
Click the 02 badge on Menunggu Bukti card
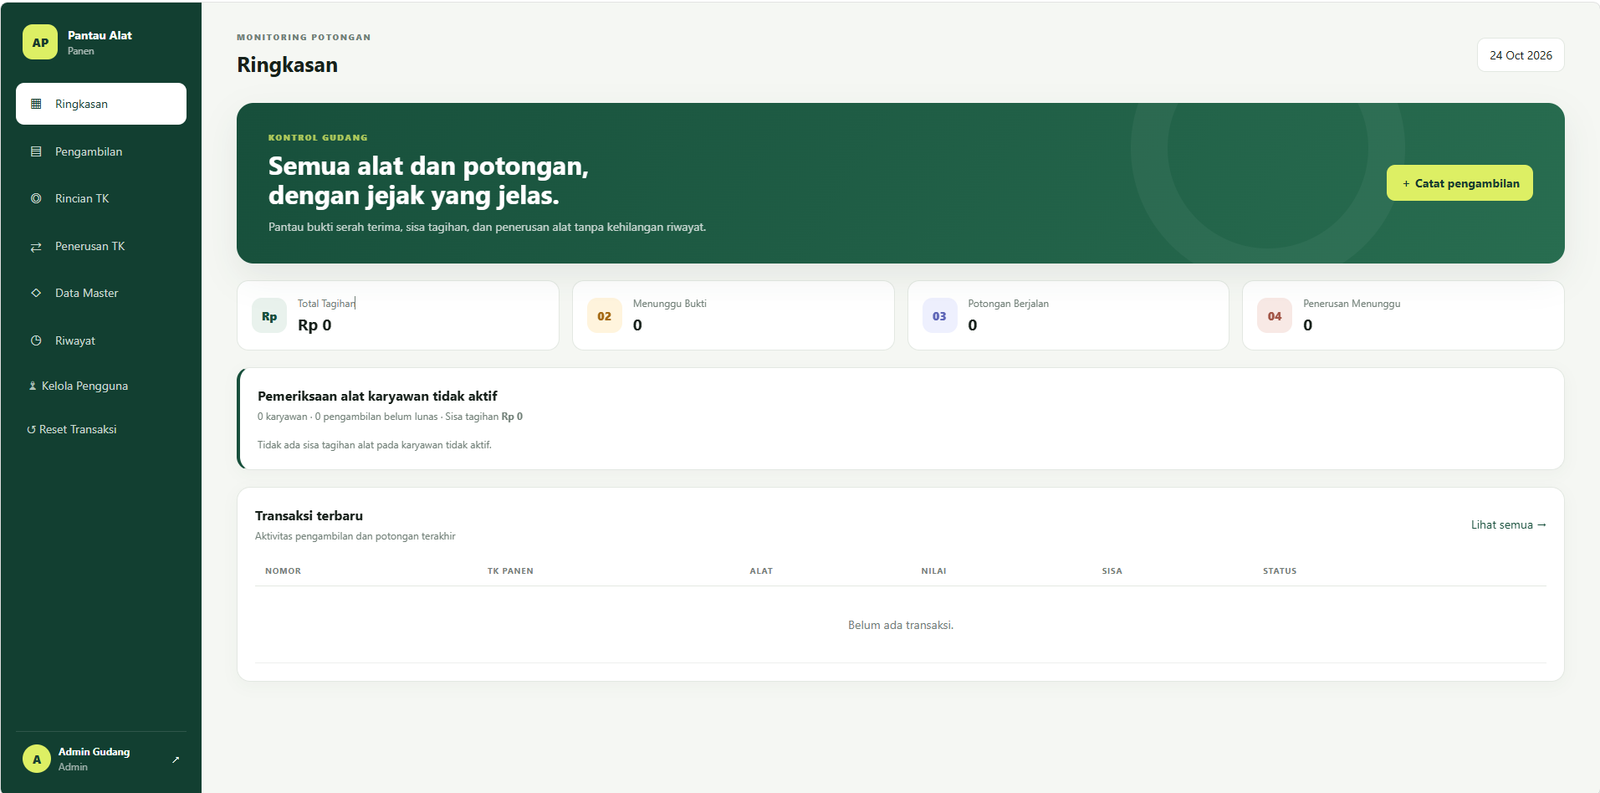[604, 316]
